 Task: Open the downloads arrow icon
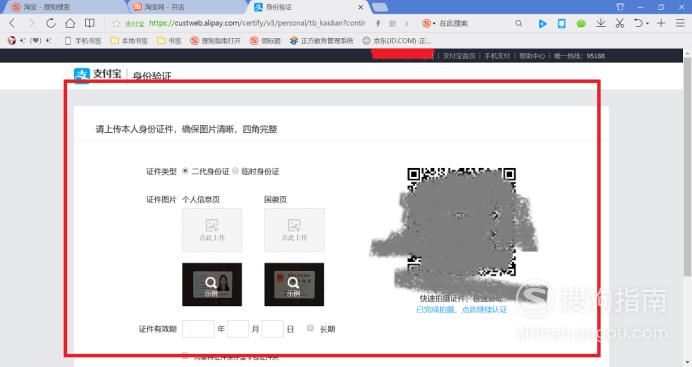coord(600,23)
